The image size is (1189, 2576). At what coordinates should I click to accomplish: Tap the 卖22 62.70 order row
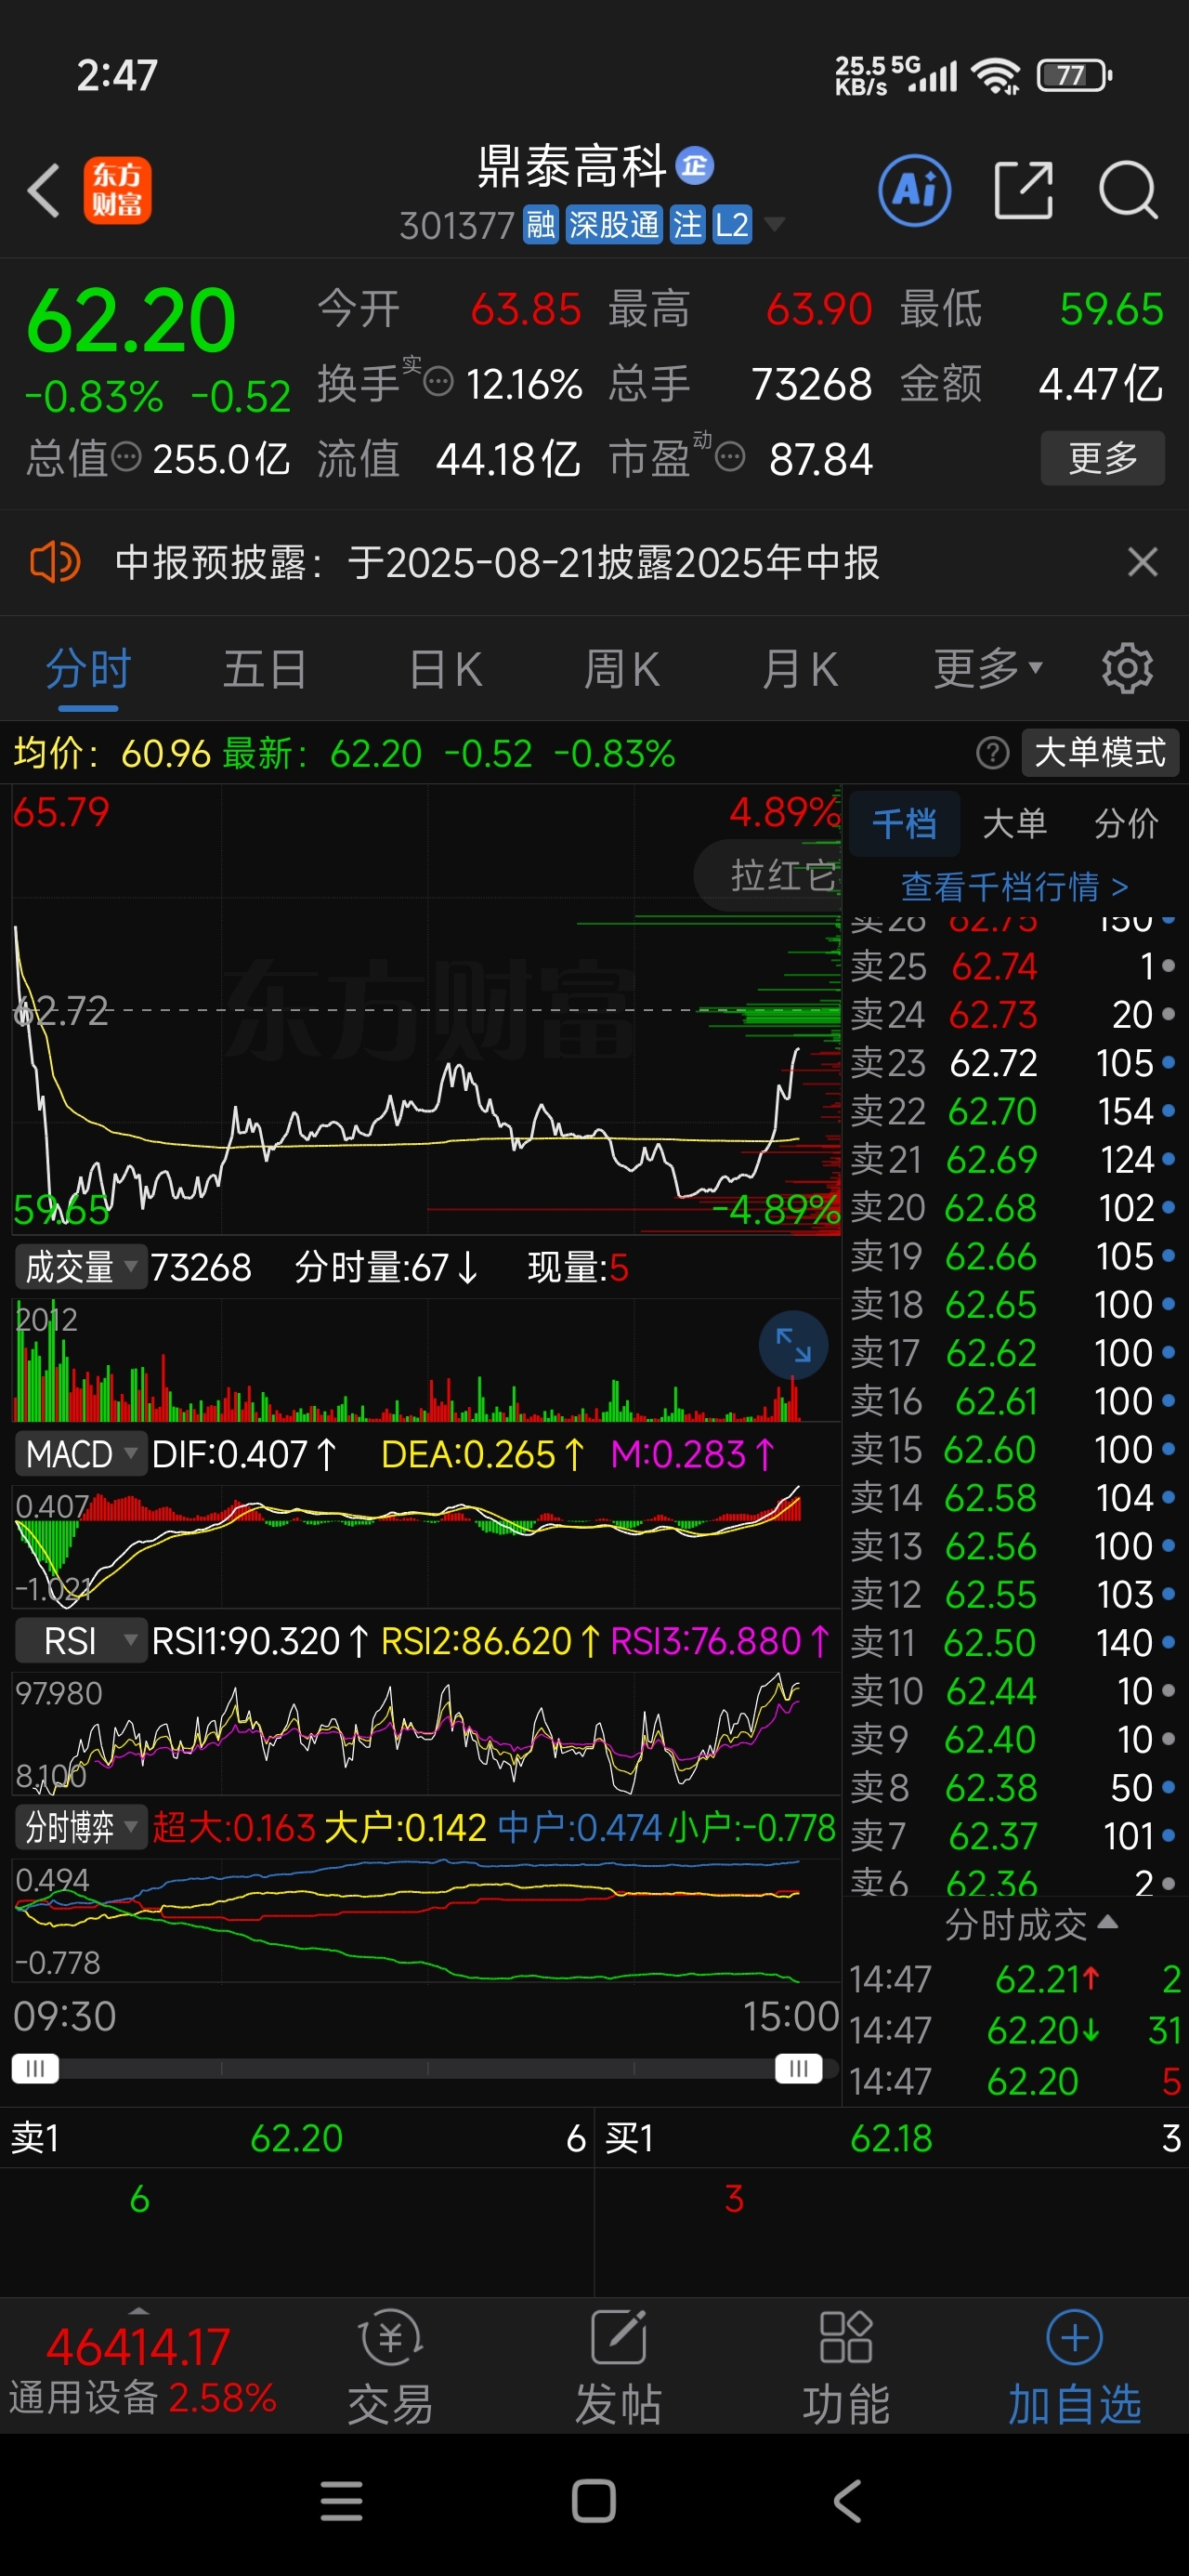1014,1111
